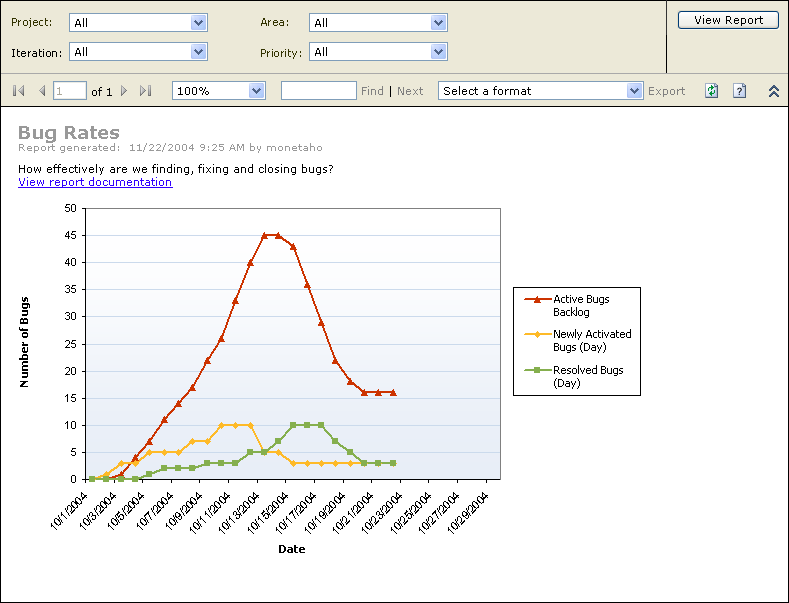Go to next report page
This screenshot has width=789, height=603.
tap(124, 91)
